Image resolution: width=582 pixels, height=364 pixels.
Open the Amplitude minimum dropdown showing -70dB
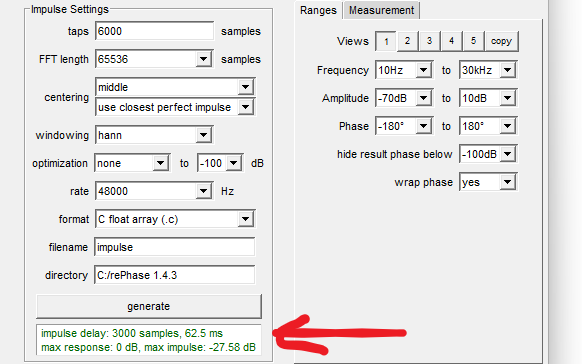tap(404, 98)
